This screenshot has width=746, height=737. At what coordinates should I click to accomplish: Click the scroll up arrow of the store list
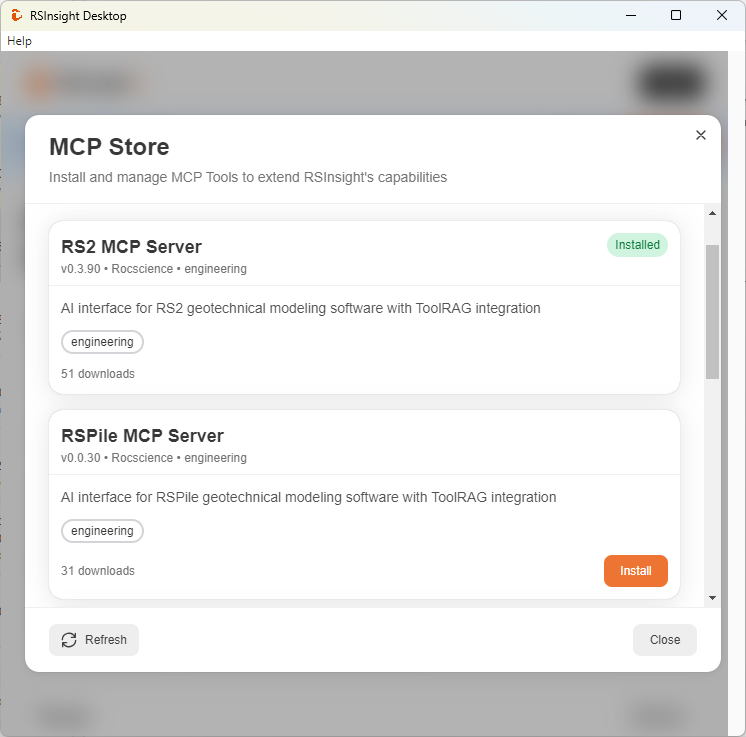[x=712, y=213]
